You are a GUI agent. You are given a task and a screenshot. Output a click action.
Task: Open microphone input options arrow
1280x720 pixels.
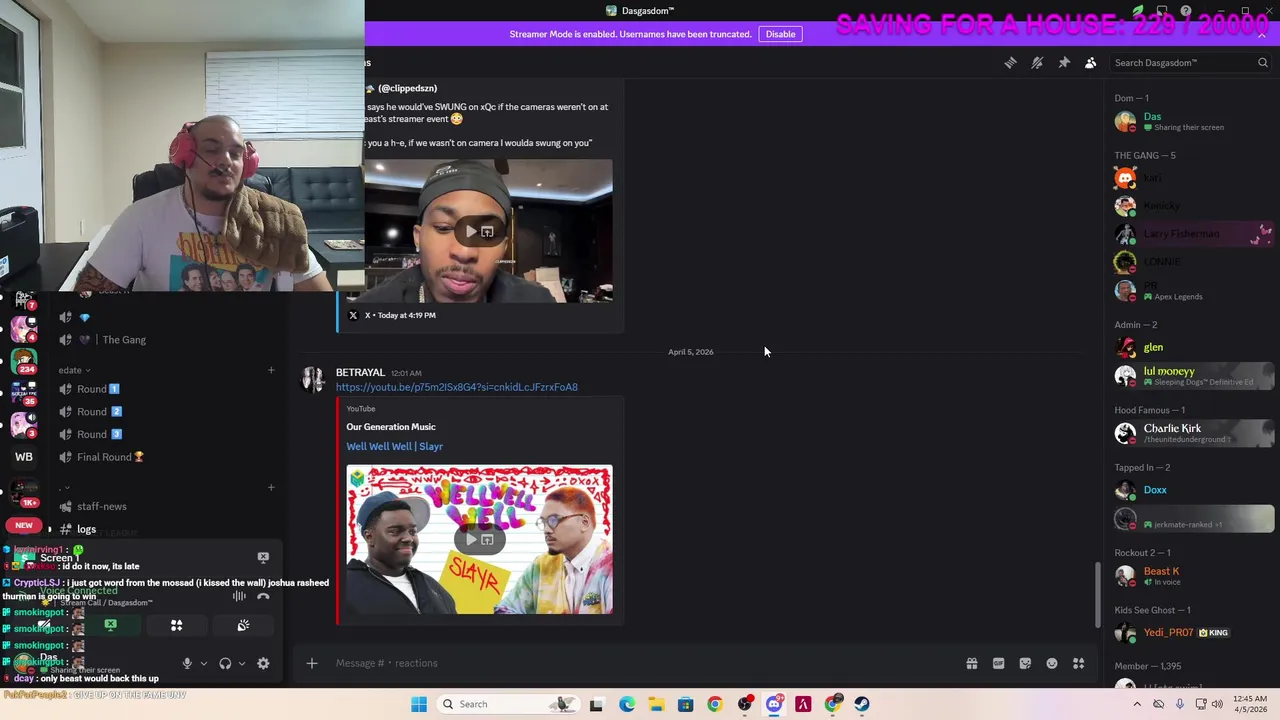(203, 663)
